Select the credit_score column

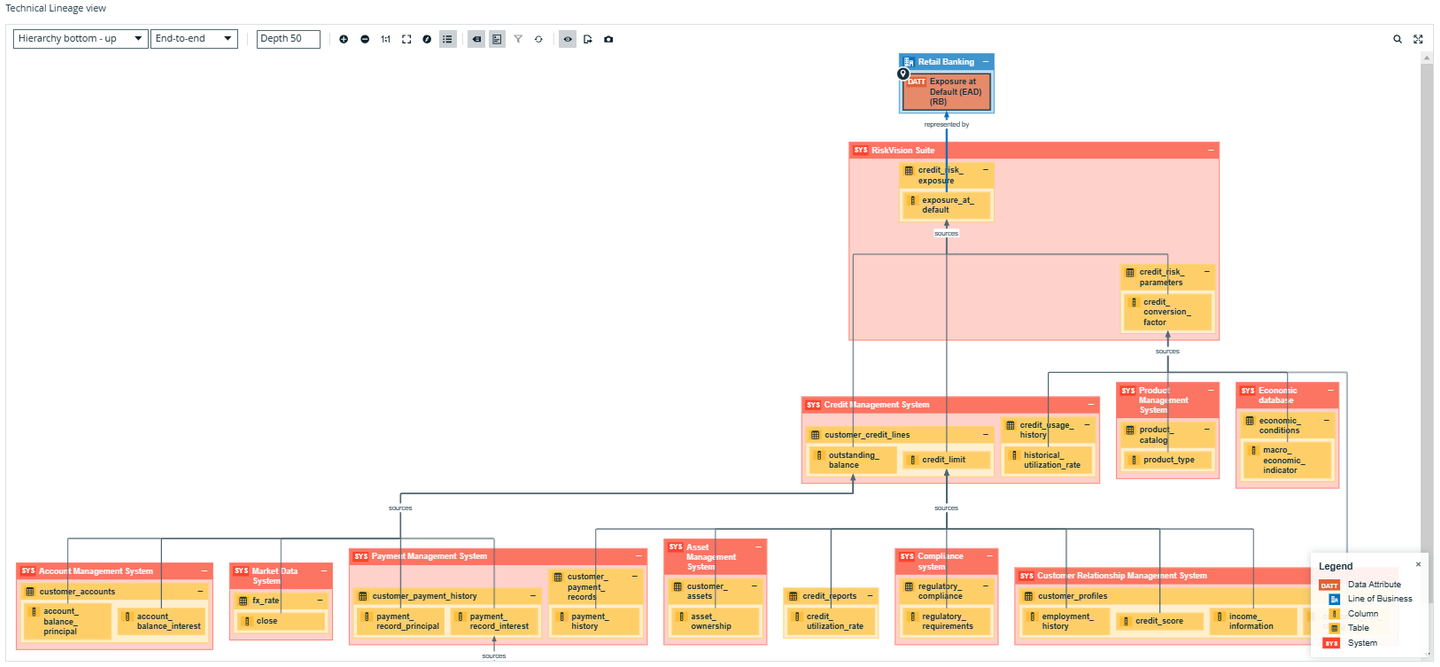click(1160, 621)
